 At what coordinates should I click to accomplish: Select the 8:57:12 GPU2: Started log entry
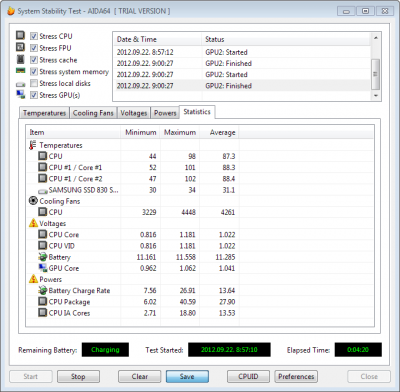(x=242, y=52)
